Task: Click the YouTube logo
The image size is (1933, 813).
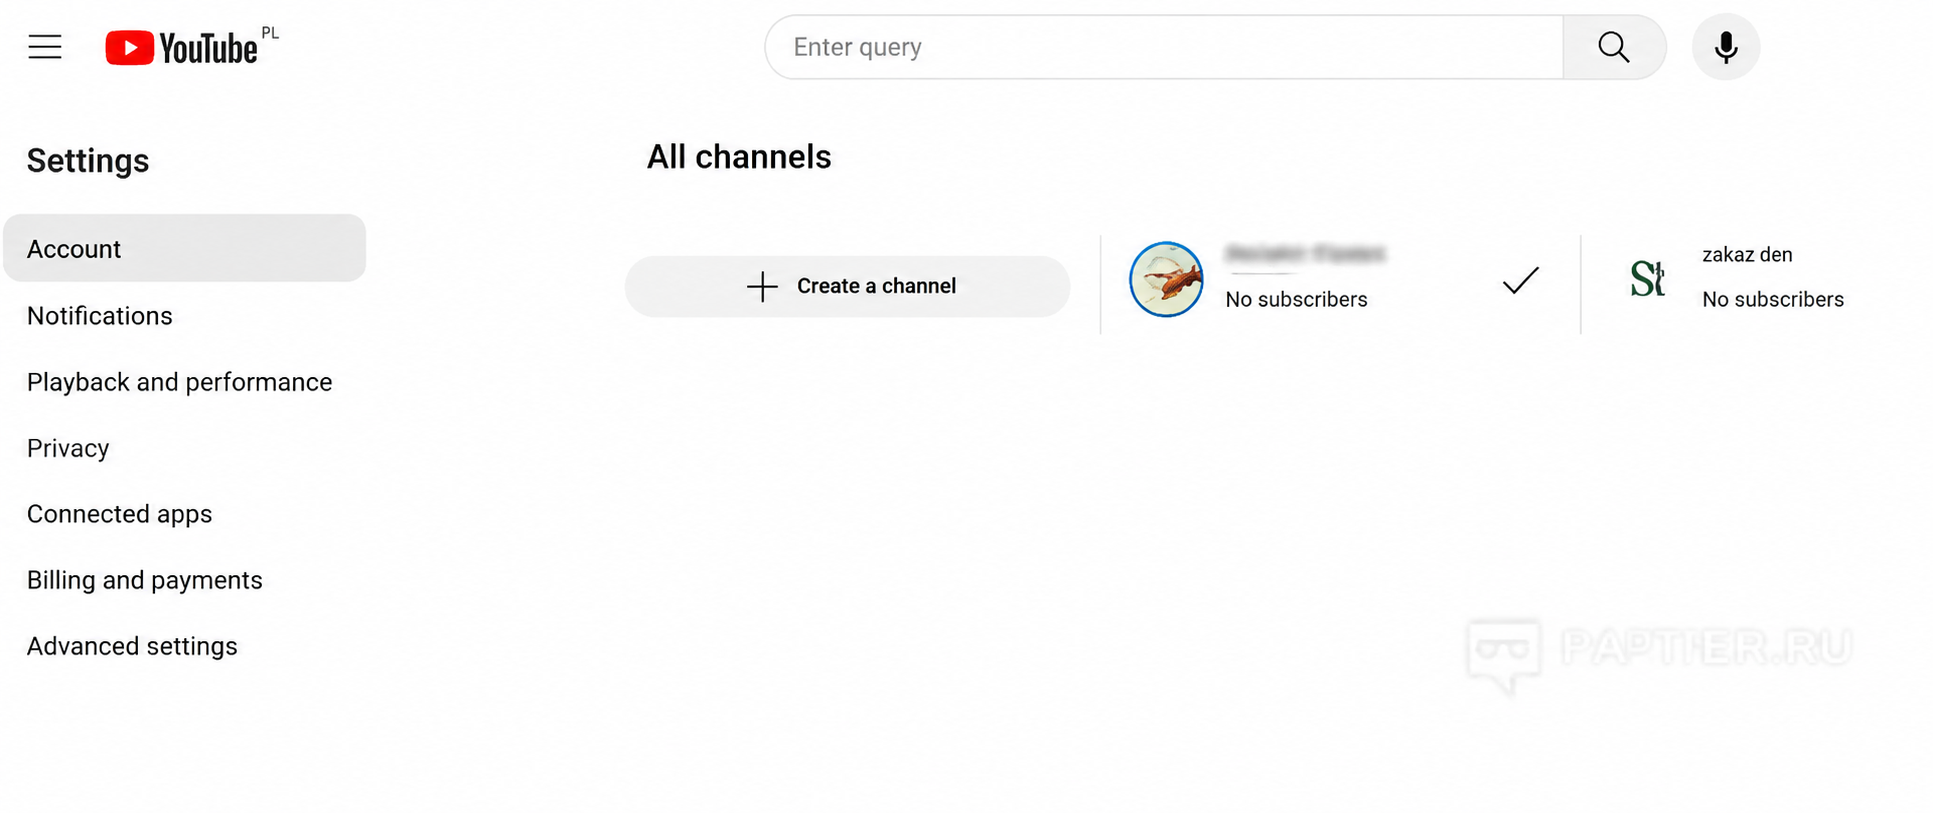Action: point(181,48)
